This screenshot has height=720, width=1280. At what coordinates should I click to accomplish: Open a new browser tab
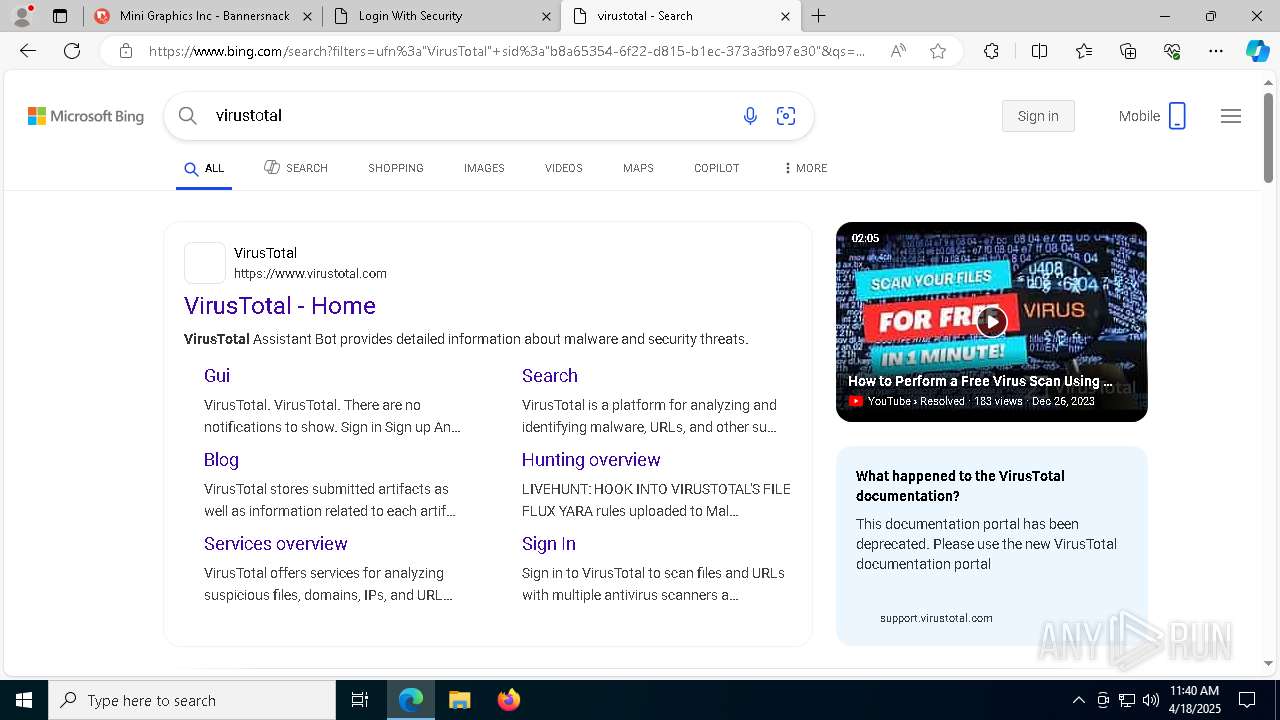click(819, 16)
